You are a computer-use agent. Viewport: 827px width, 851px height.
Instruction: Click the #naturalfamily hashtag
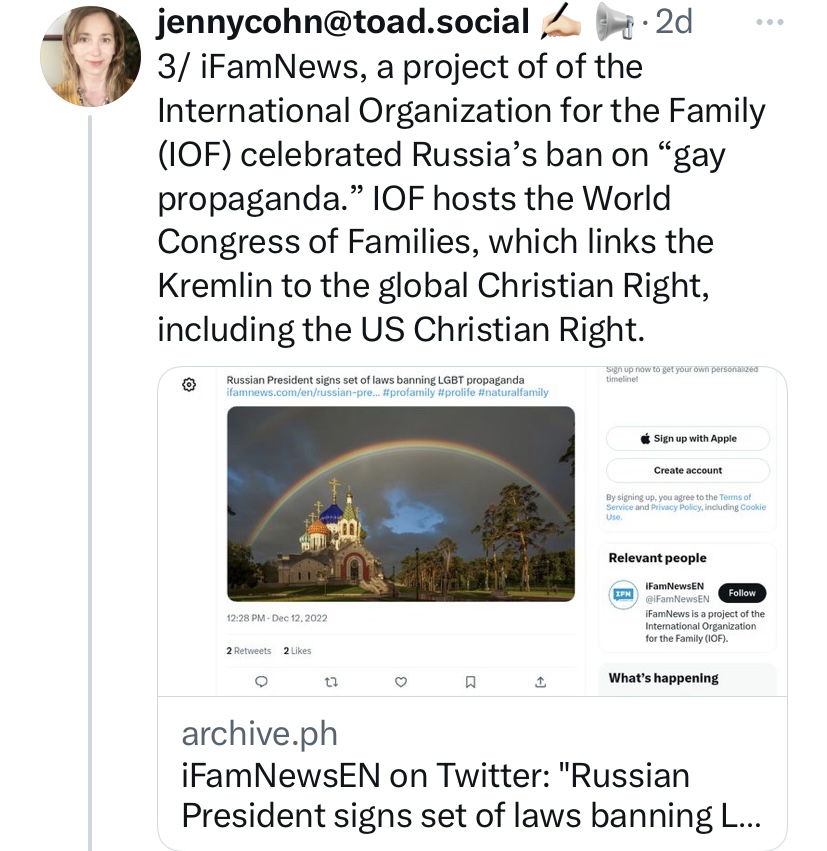click(x=513, y=393)
